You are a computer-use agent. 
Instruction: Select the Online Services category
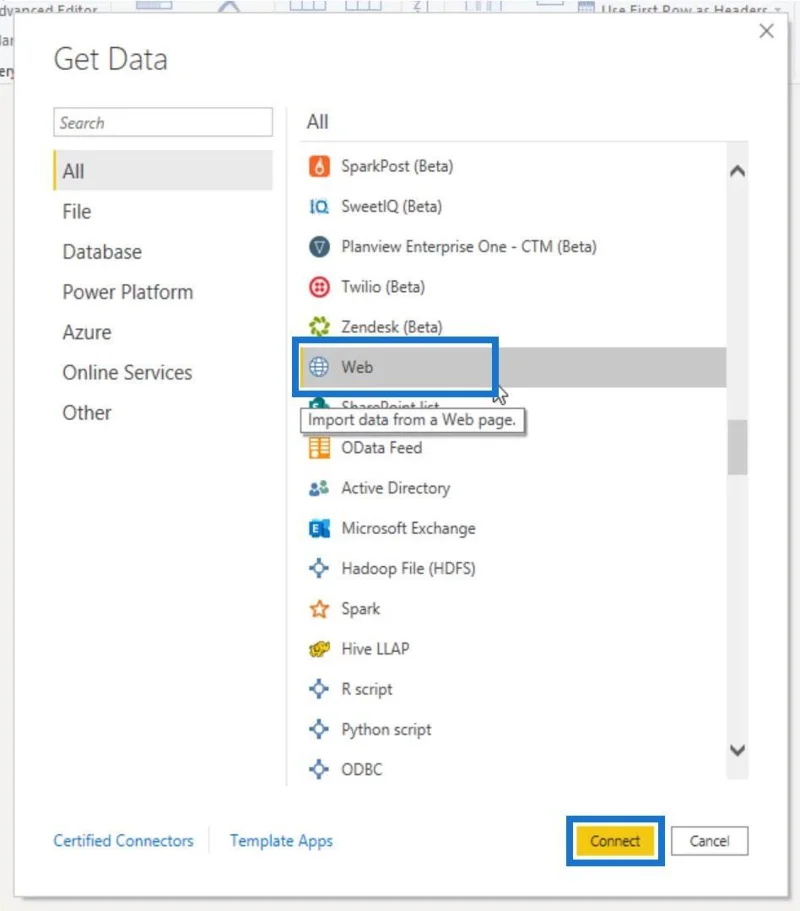click(127, 372)
